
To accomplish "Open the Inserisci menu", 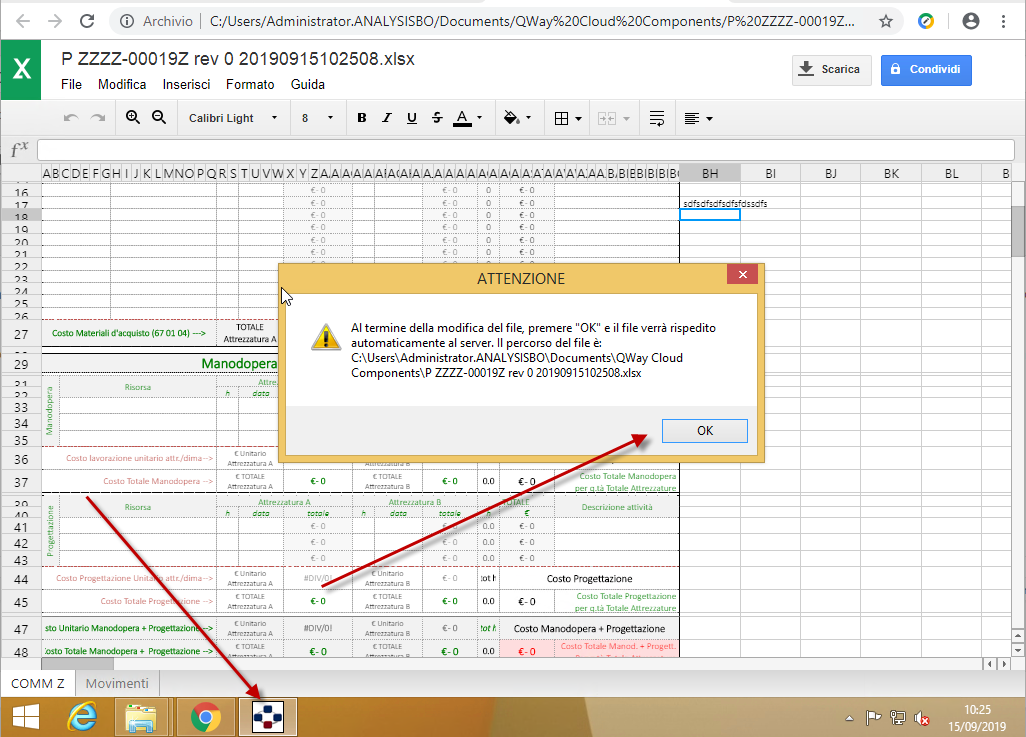I will [x=186, y=85].
